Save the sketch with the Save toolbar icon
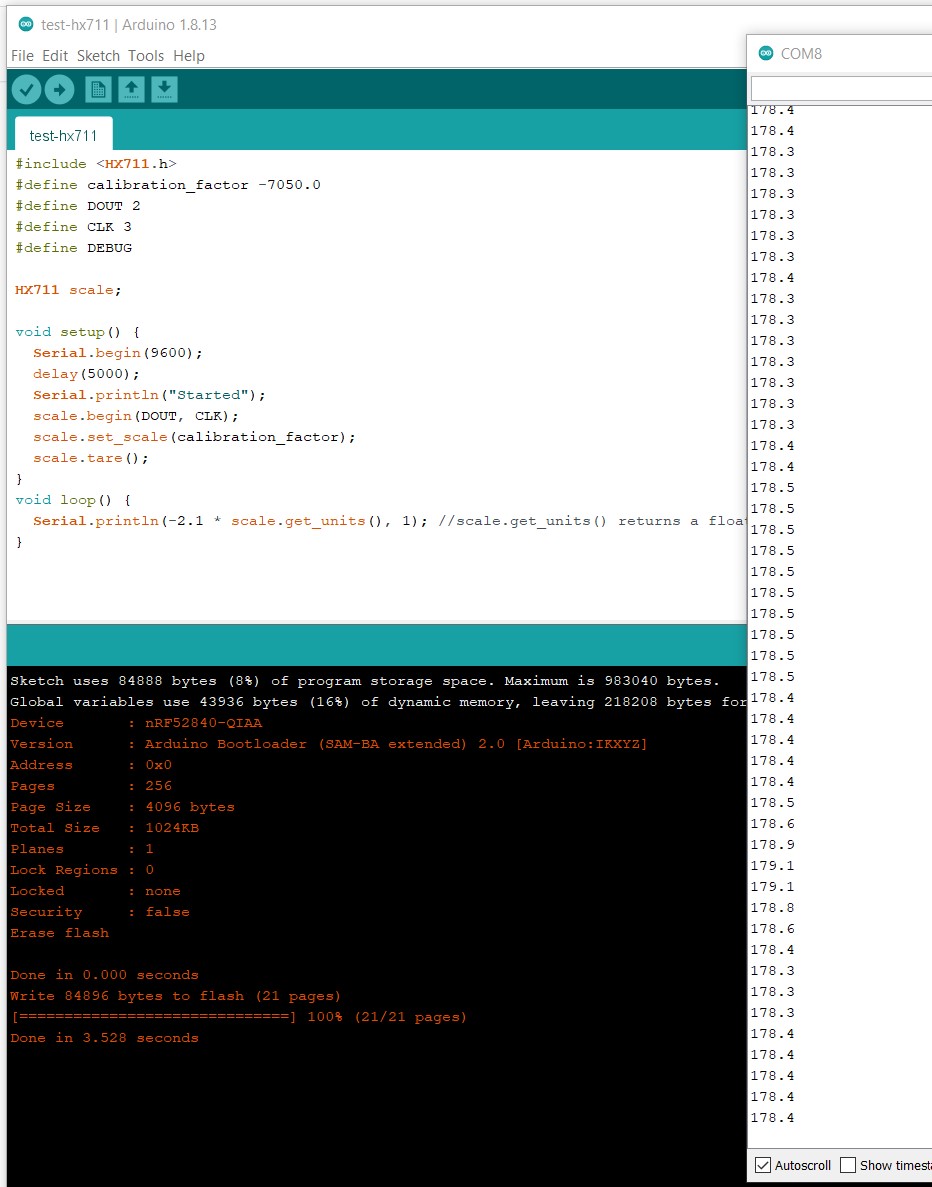This screenshot has width=932, height=1187. coord(163,89)
